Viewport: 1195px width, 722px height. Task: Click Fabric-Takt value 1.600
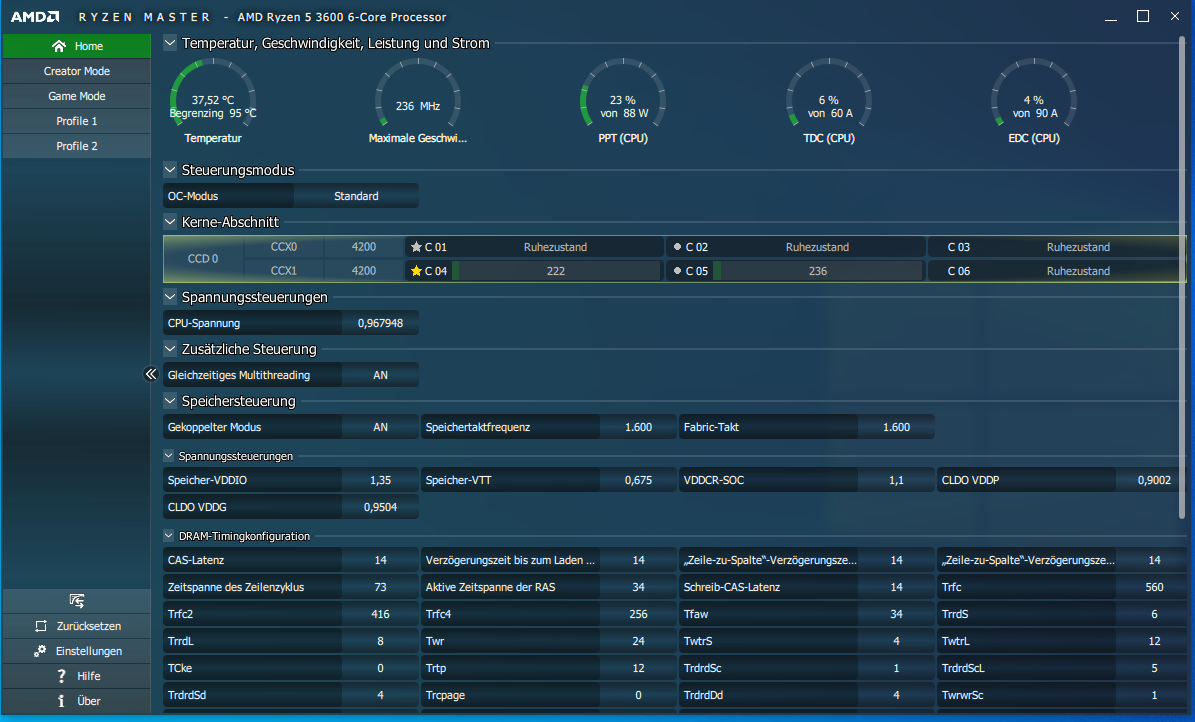(896, 427)
